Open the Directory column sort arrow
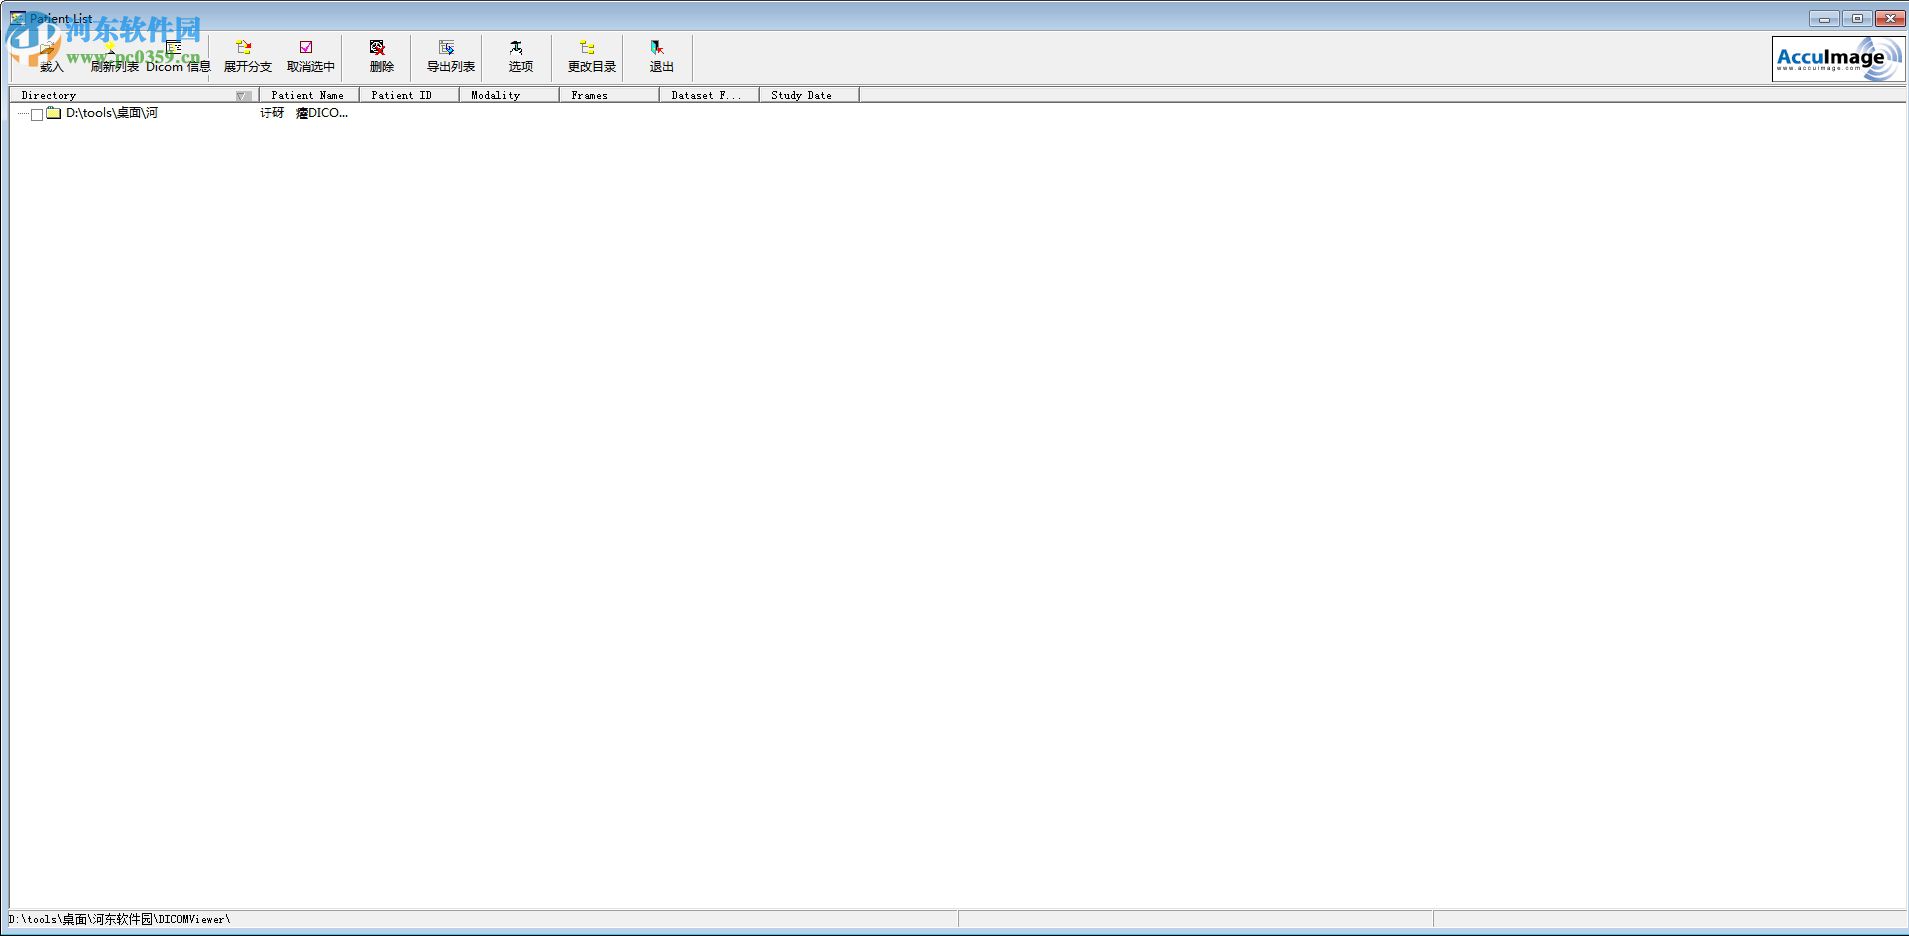 coord(243,96)
